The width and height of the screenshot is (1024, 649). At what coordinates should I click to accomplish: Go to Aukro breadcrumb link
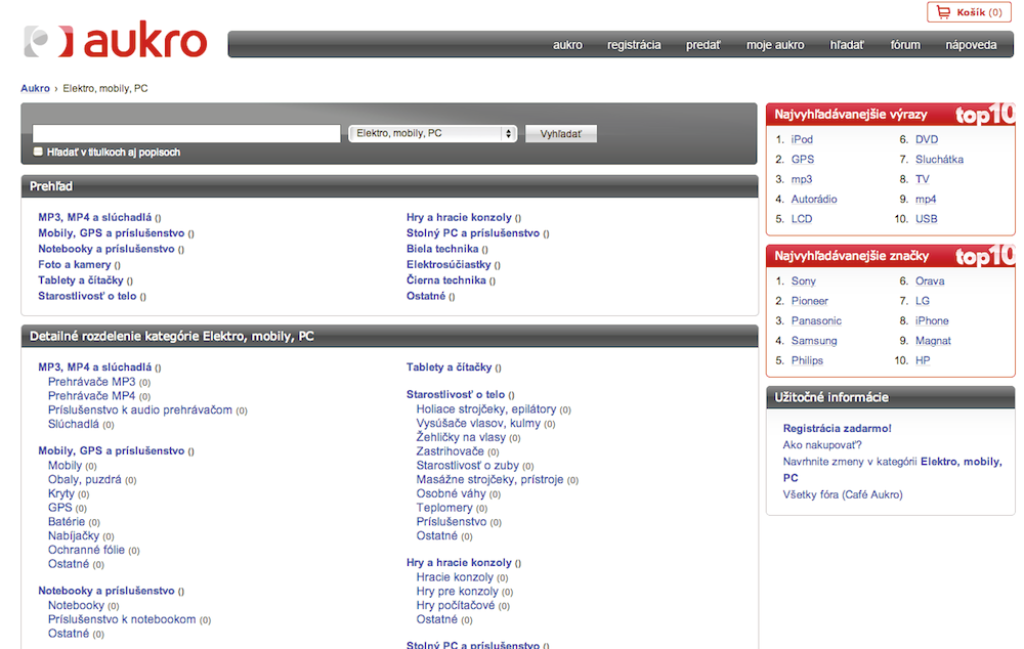[x=35, y=88]
